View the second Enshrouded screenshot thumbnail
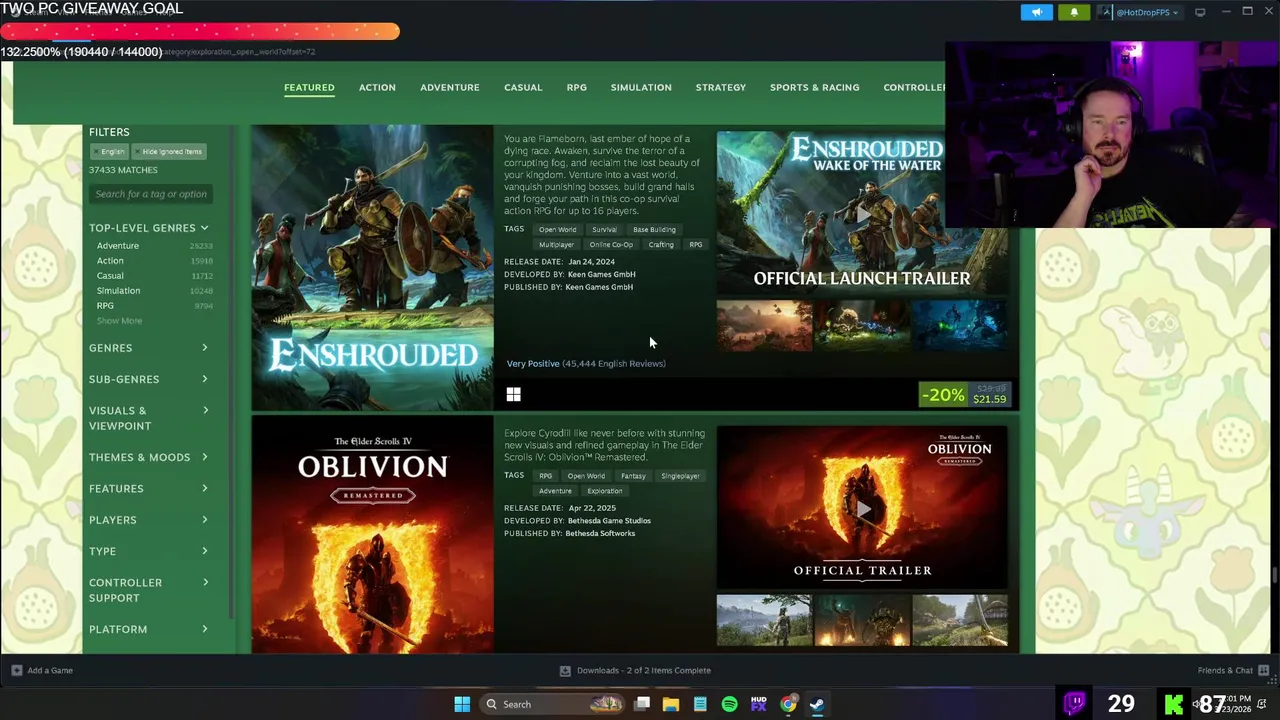 (862, 326)
